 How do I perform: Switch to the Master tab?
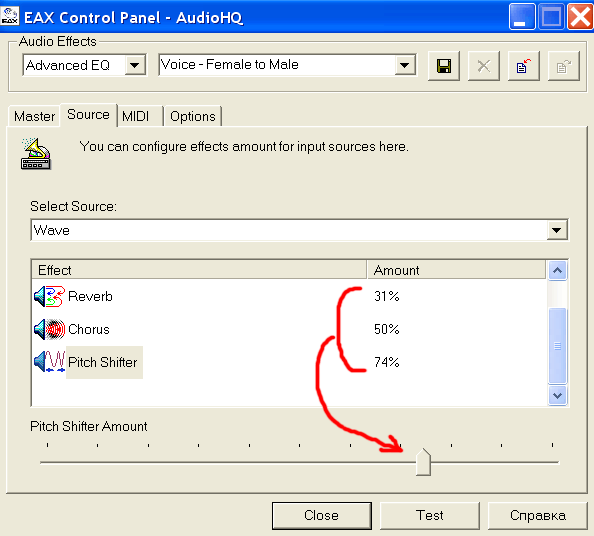[x=34, y=116]
